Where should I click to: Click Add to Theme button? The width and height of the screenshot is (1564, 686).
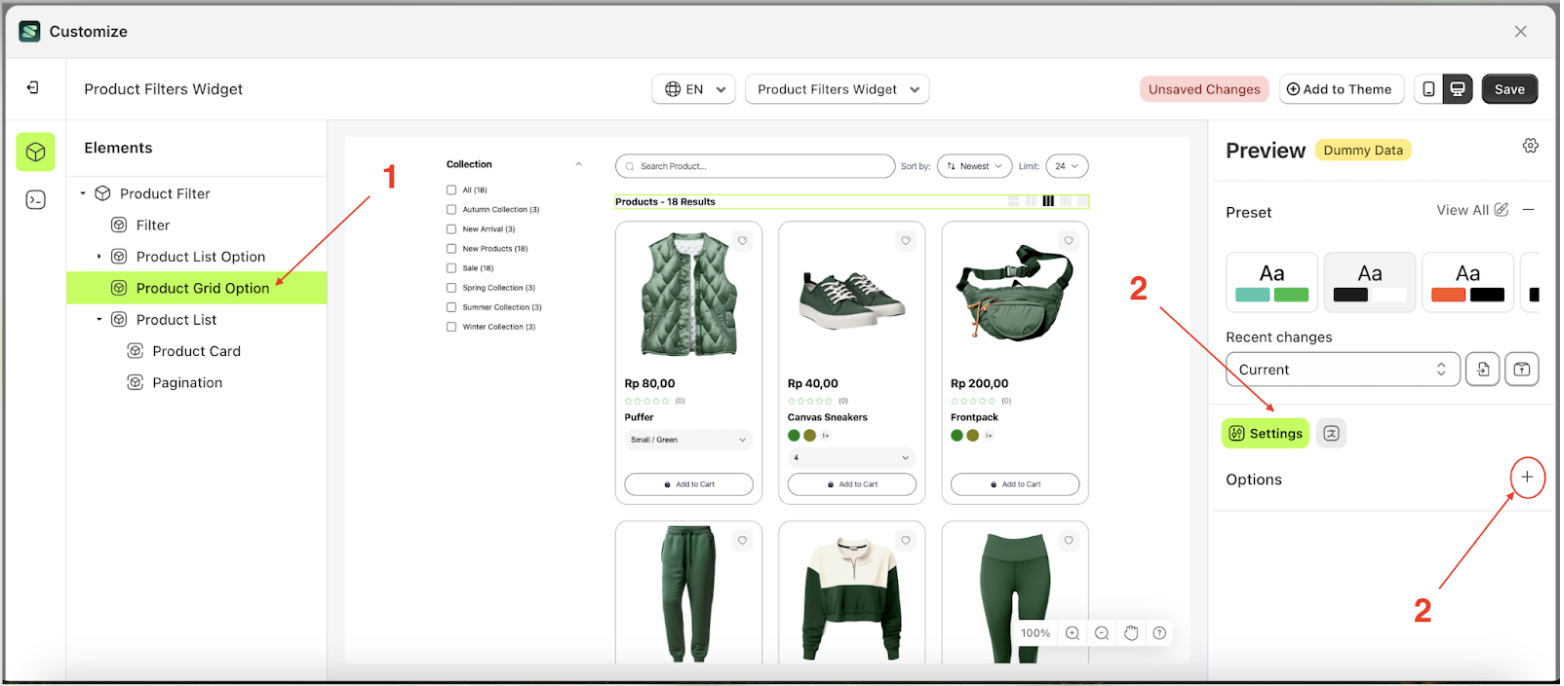click(x=1340, y=89)
